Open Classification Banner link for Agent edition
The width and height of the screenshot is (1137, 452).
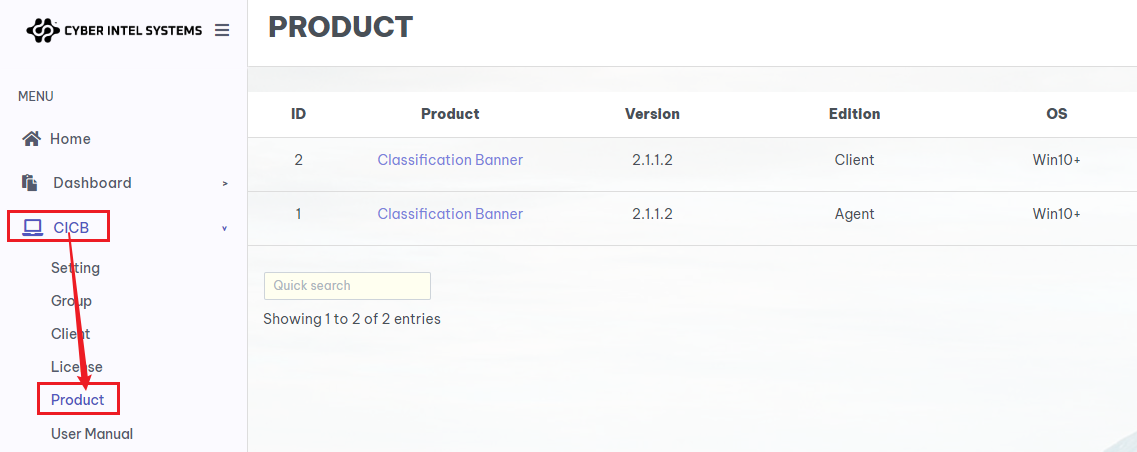450,214
